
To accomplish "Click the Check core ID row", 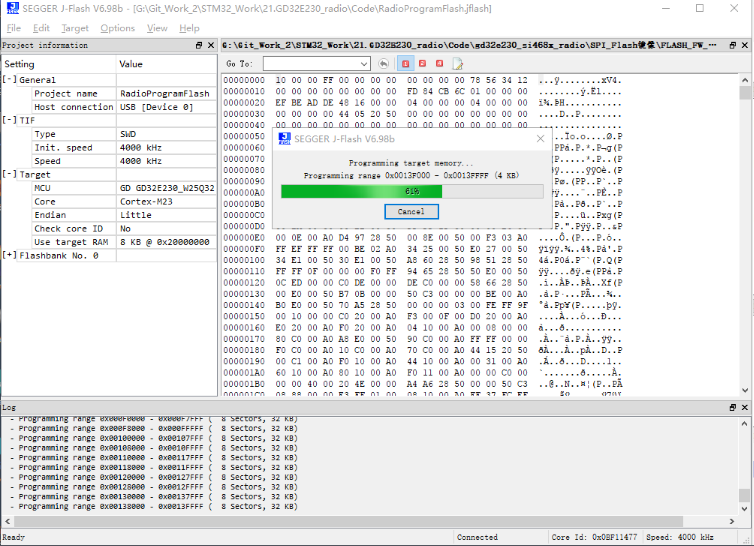I will [109, 229].
